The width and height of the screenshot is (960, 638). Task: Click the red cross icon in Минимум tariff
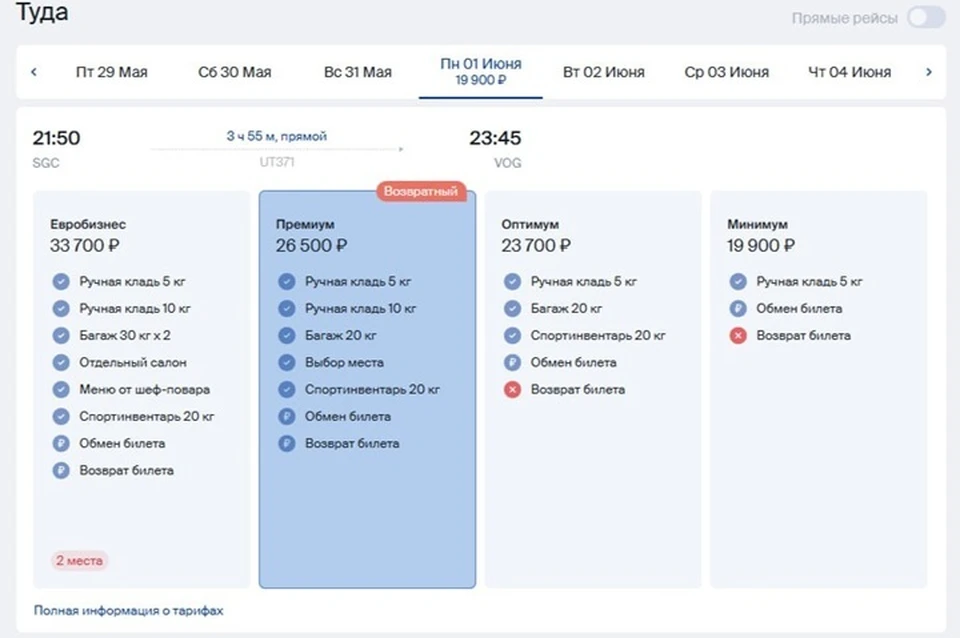click(x=738, y=336)
